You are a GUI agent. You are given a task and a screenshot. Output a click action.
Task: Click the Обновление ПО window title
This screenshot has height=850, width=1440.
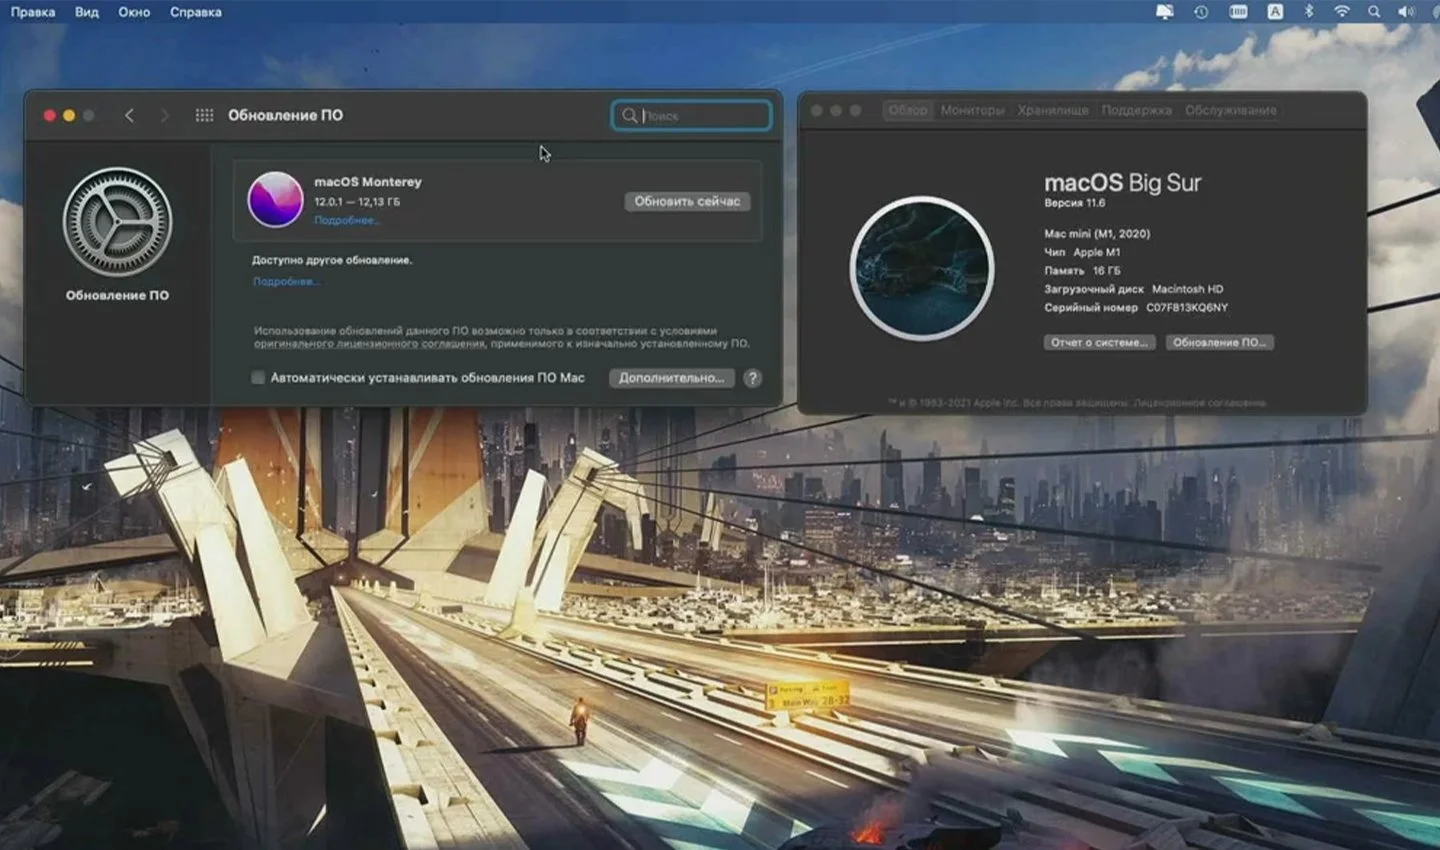[285, 115]
